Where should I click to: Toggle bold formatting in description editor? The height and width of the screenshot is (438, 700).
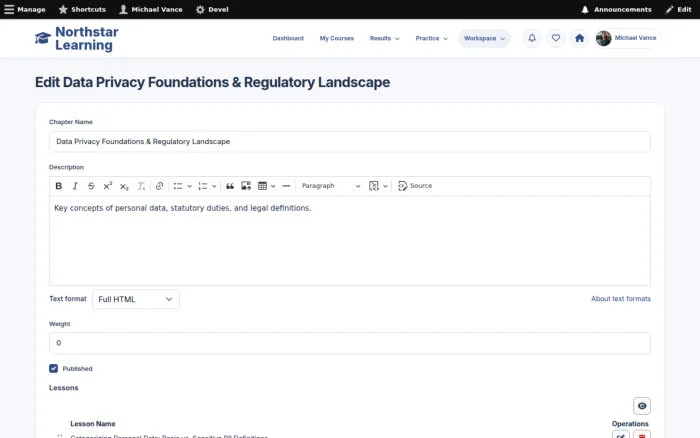tap(58, 186)
